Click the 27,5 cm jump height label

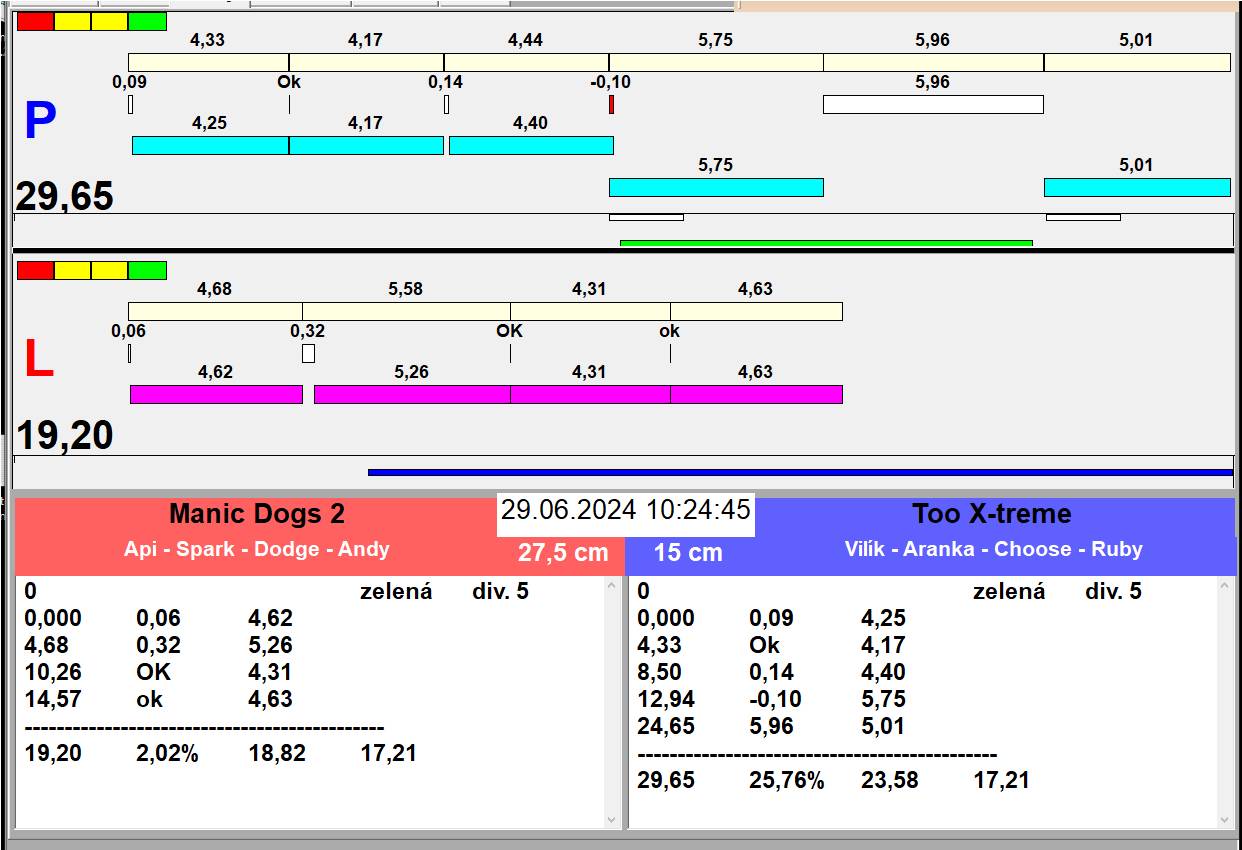(x=563, y=552)
